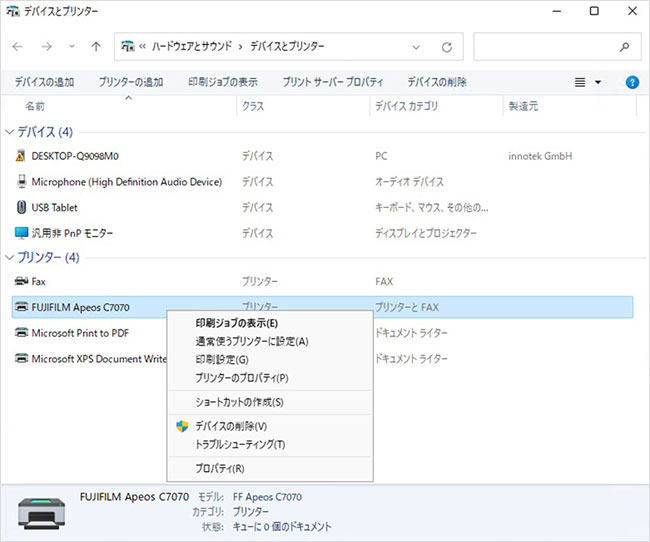Choose デバイスの削除(V) in context menu
This screenshot has width=650, height=542.
pos(230,426)
